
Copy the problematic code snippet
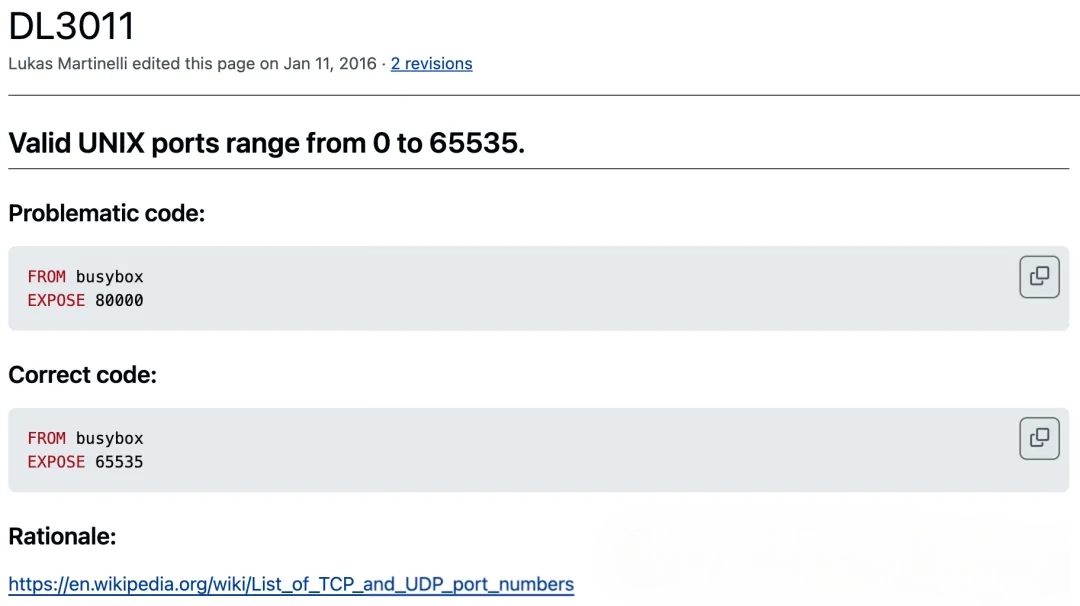tap(1039, 277)
